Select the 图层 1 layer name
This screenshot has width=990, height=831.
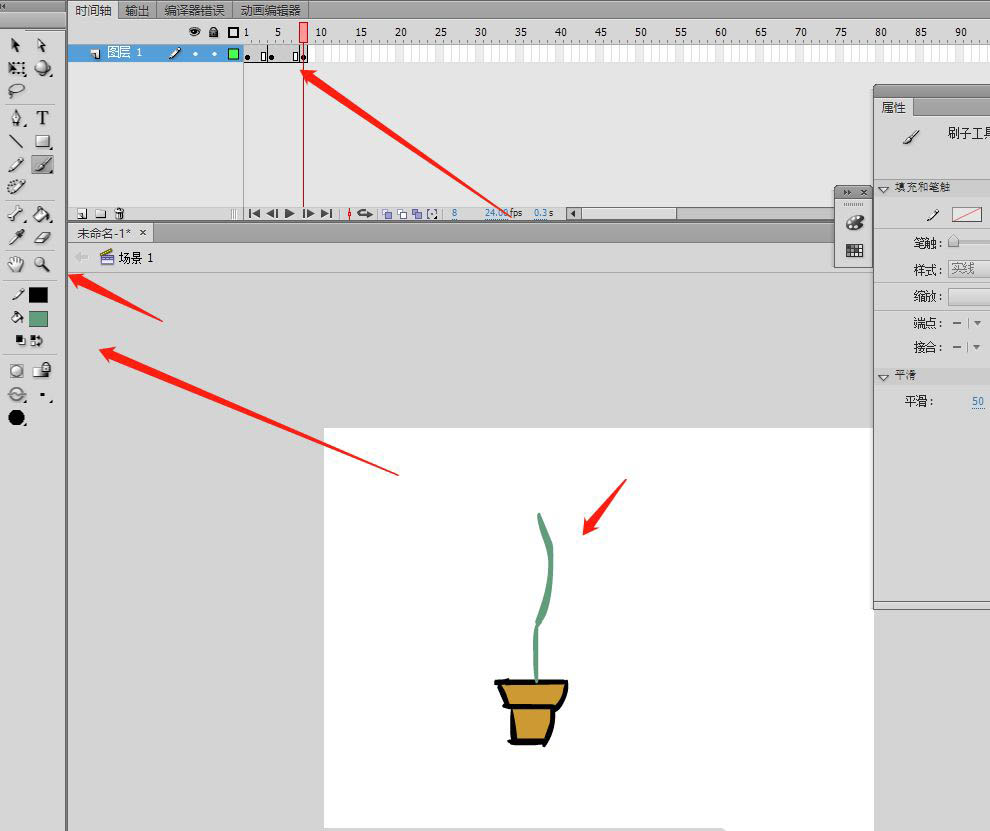click(x=124, y=52)
